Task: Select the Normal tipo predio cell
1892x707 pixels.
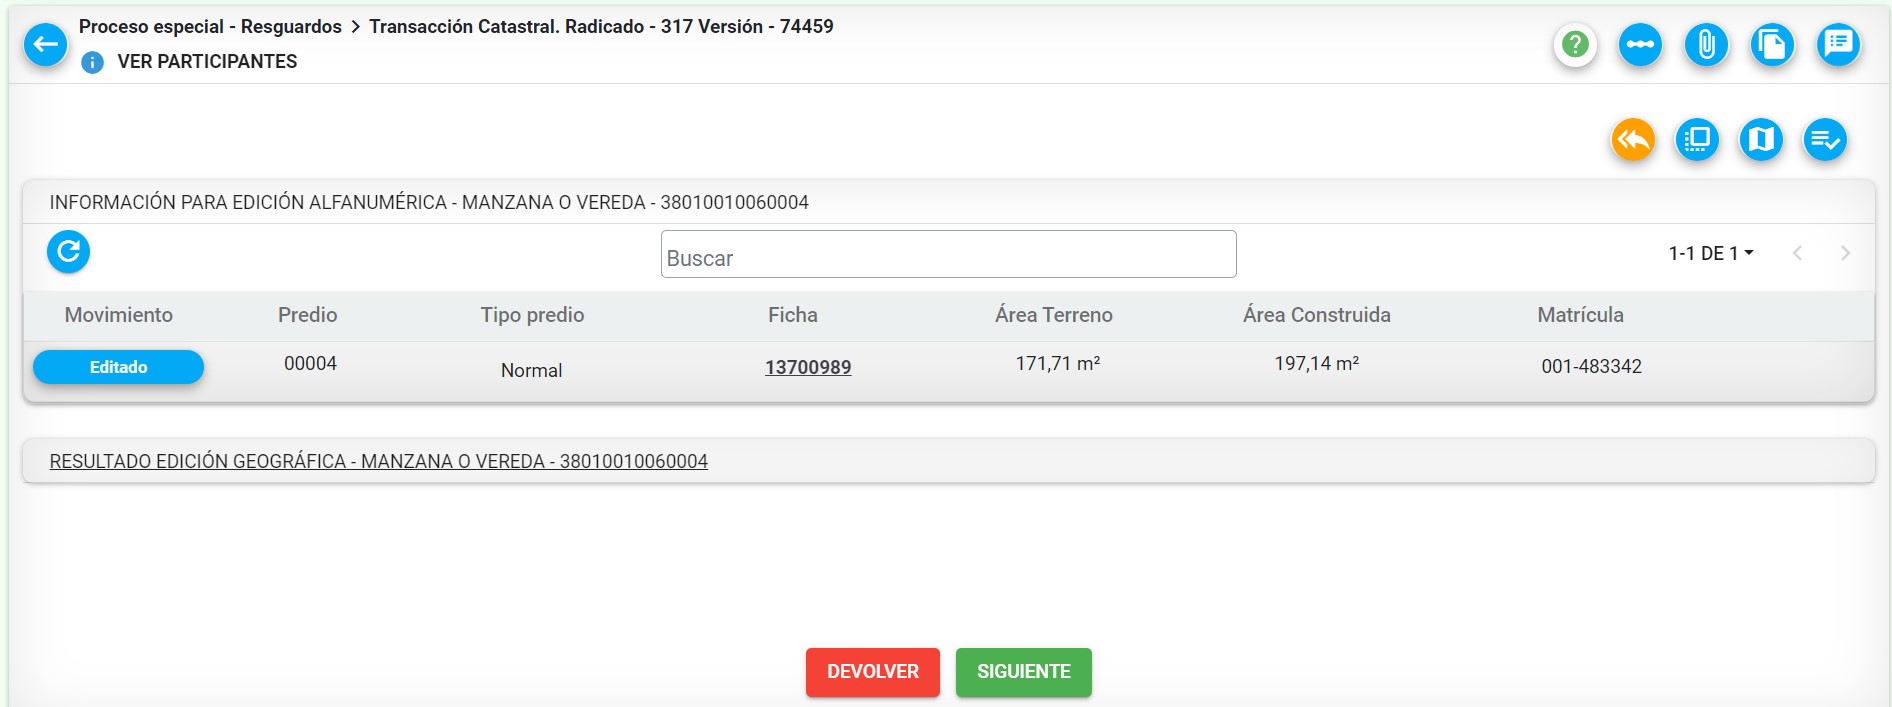Action: tap(531, 370)
